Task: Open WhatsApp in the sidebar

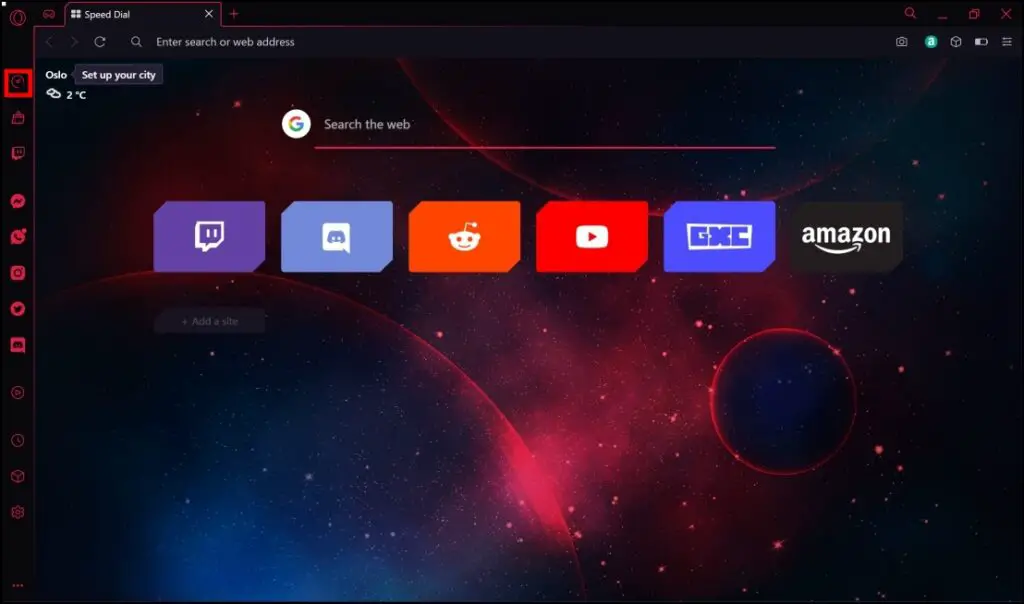Action: 18,236
